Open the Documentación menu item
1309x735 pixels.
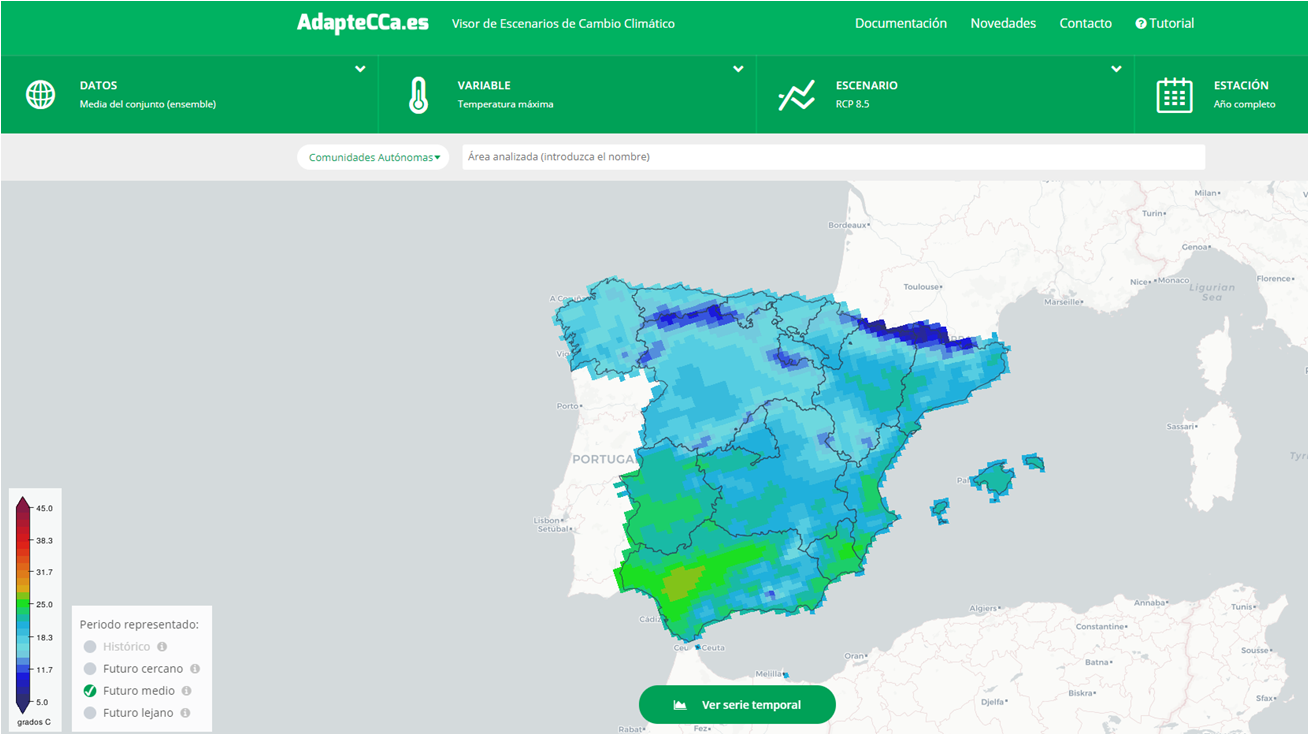900,23
